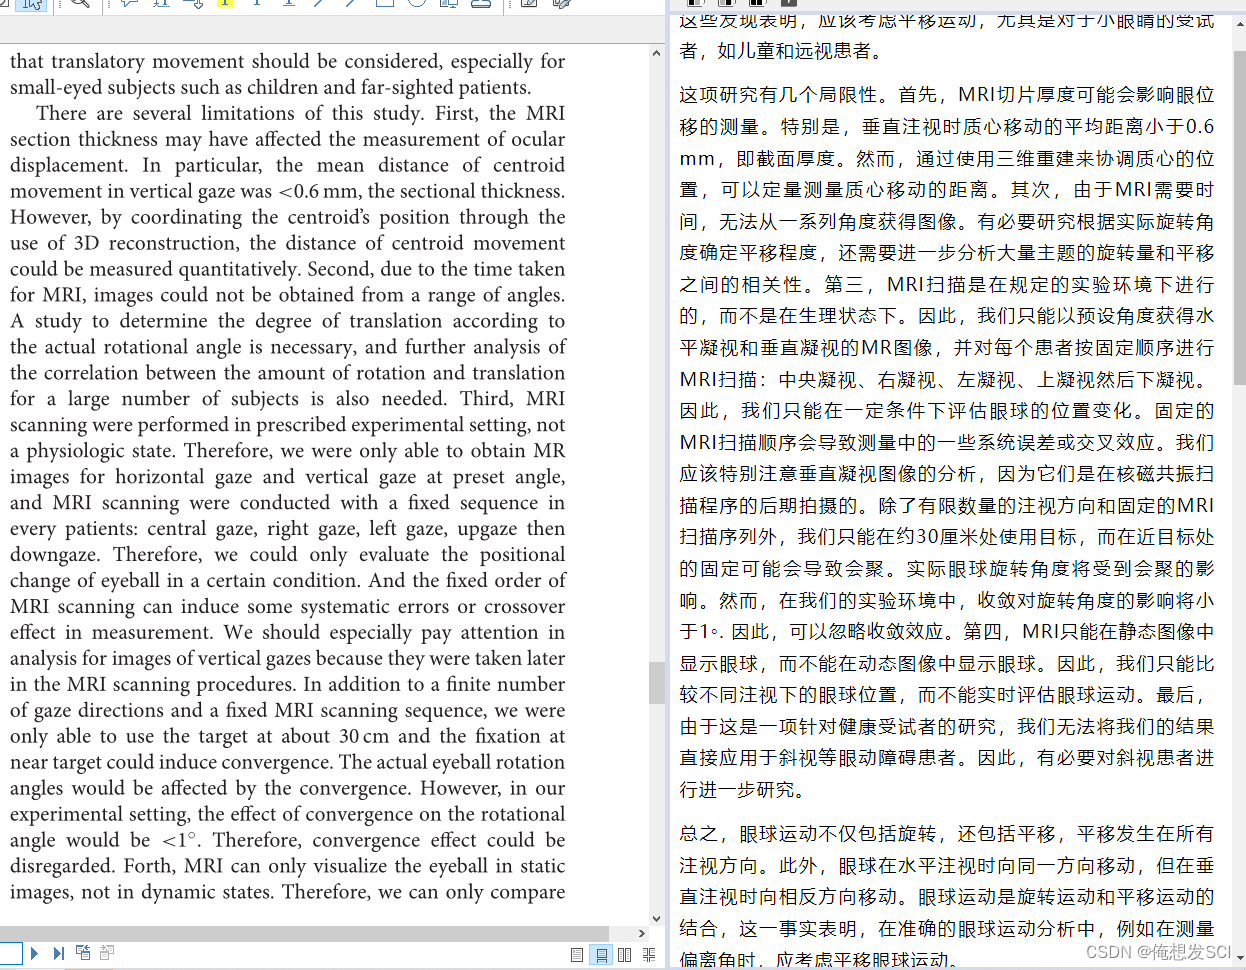The image size is (1246, 970).
Task: Toggle continuous page scrolling mode
Action: [601, 955]
